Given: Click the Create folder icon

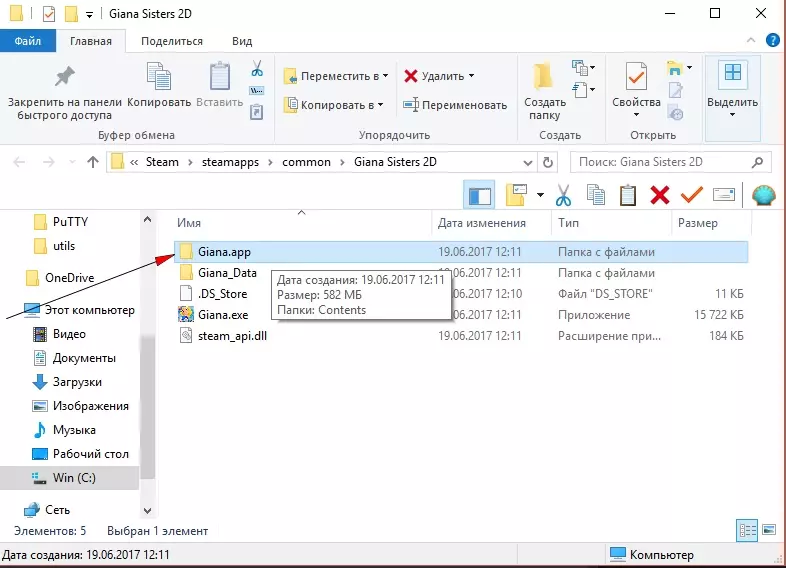Looking at the screenshot, I should (543, 76).
